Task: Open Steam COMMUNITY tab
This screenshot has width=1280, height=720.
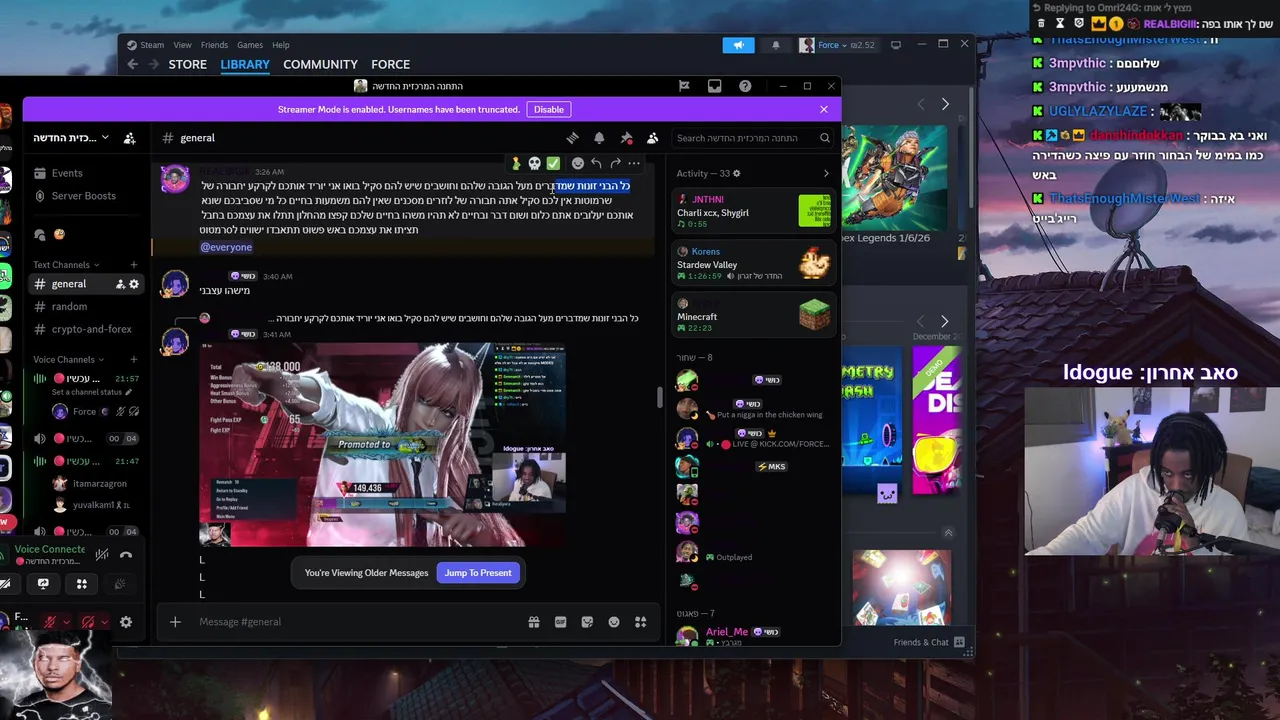Action: 320,64
